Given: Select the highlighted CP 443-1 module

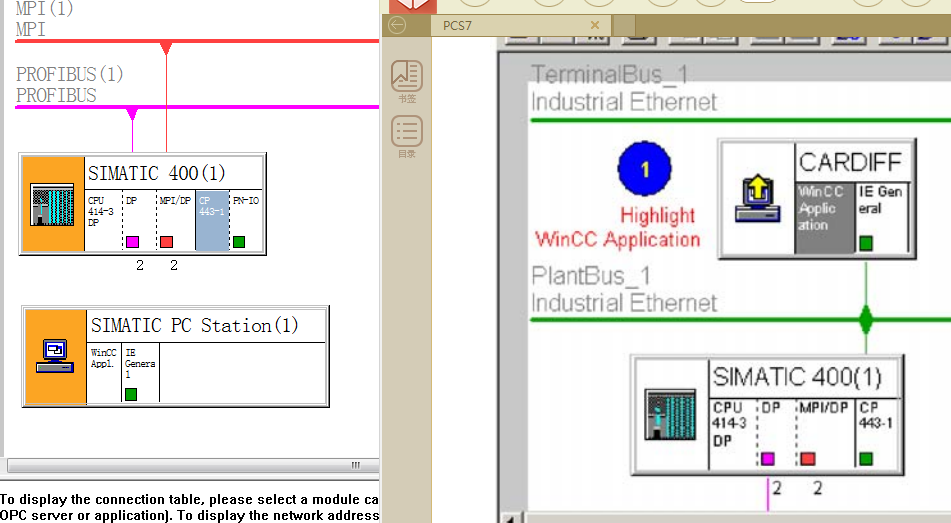Looking at the screenshot, I should click(x=212, y=220).
